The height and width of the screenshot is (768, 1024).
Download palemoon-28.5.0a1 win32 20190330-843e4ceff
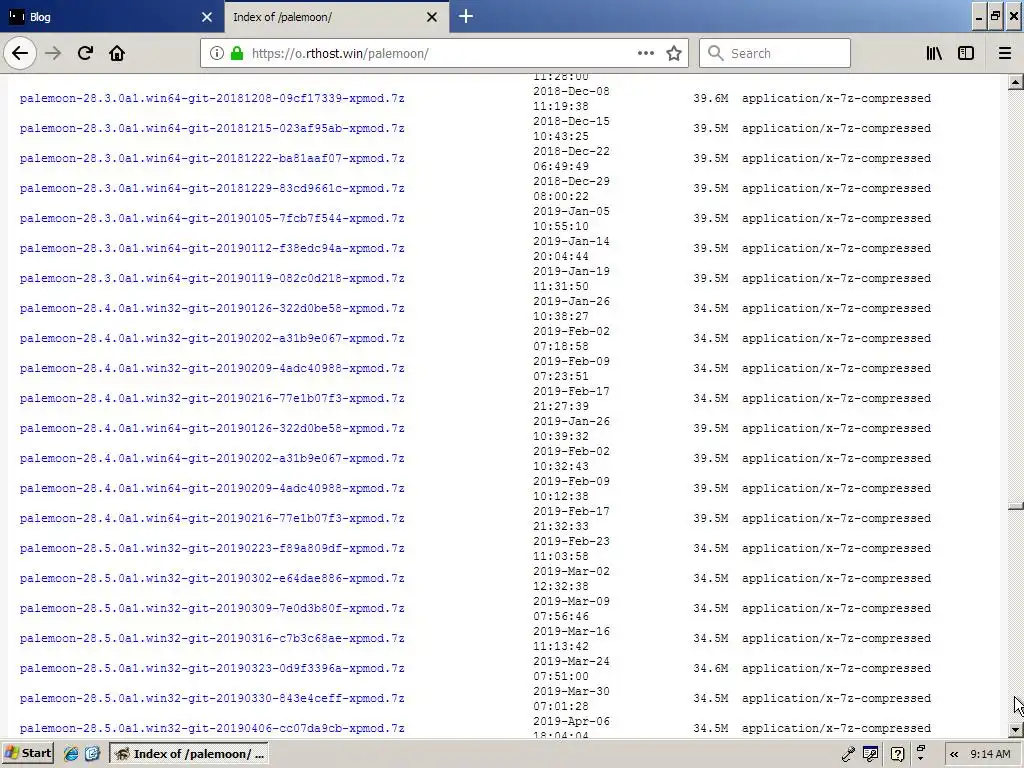coord(212,699)
